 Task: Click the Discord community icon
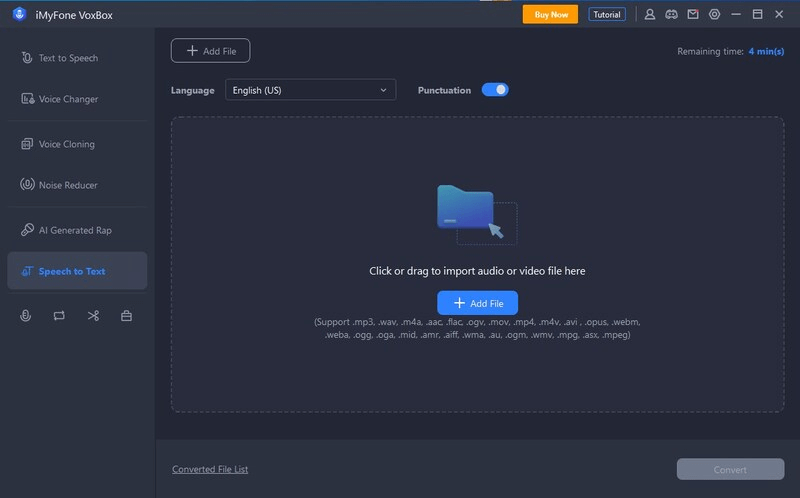pyautogui.click(x=671, y=14)
